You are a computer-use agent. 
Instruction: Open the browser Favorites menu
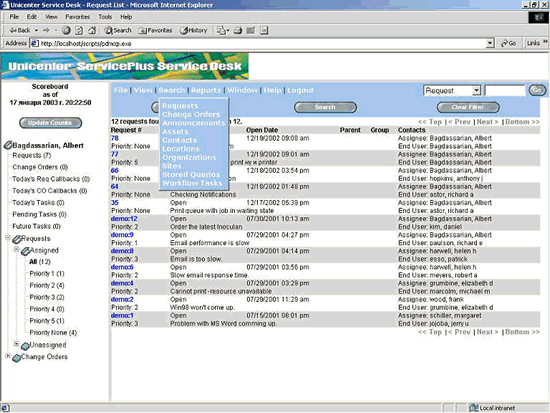78,17
